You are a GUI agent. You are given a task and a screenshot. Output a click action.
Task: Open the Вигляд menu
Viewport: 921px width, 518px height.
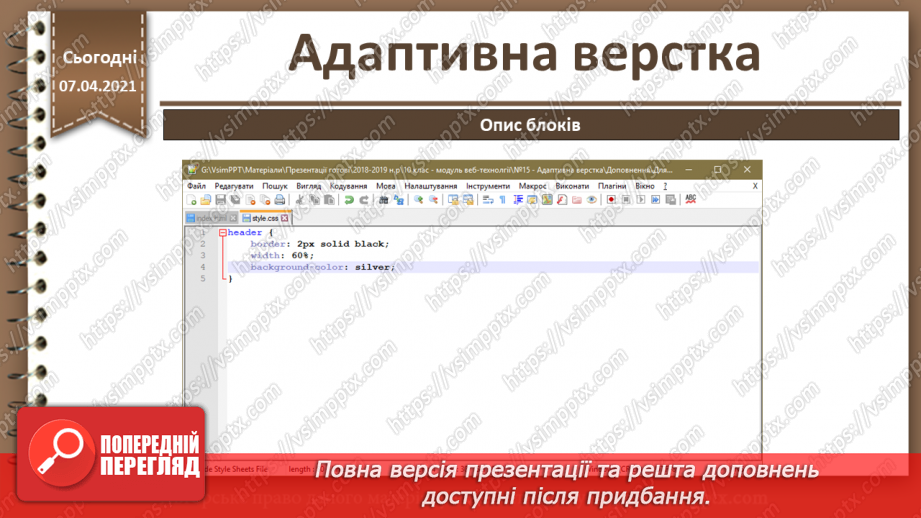pos(308,186)
